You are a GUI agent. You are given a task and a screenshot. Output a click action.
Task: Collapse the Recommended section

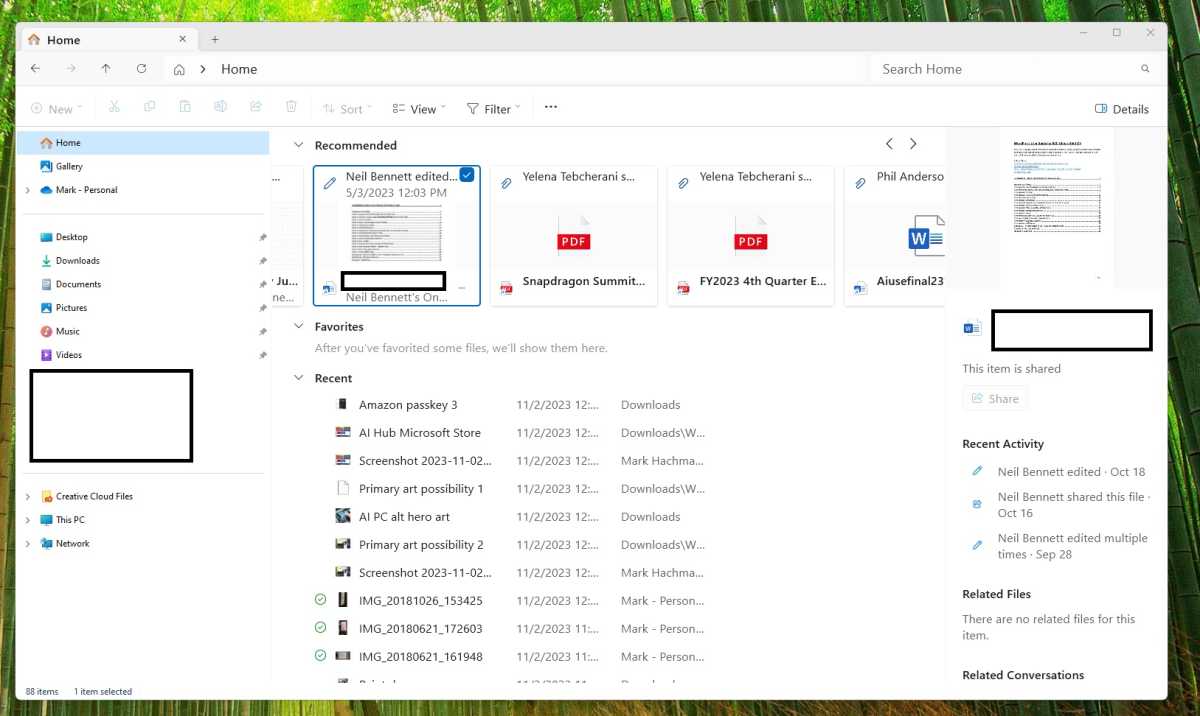tap(298, 145)
